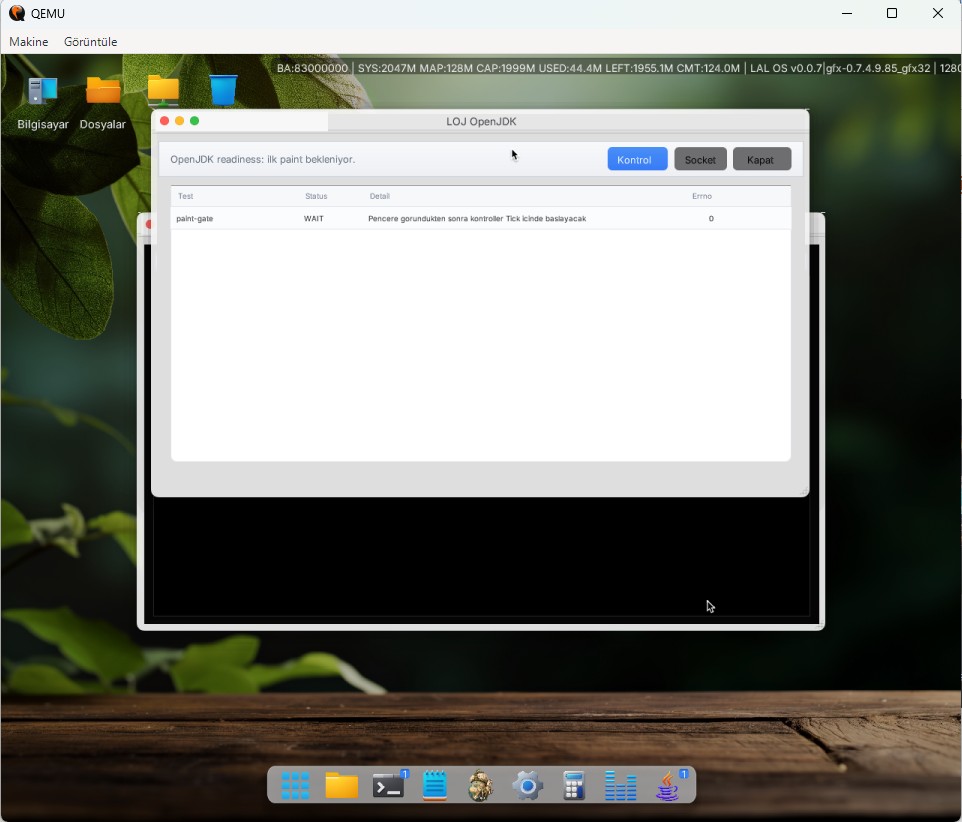Open the app grid launcher in the dock
Screen dimensions: 962x822
(x=295, y=785)
